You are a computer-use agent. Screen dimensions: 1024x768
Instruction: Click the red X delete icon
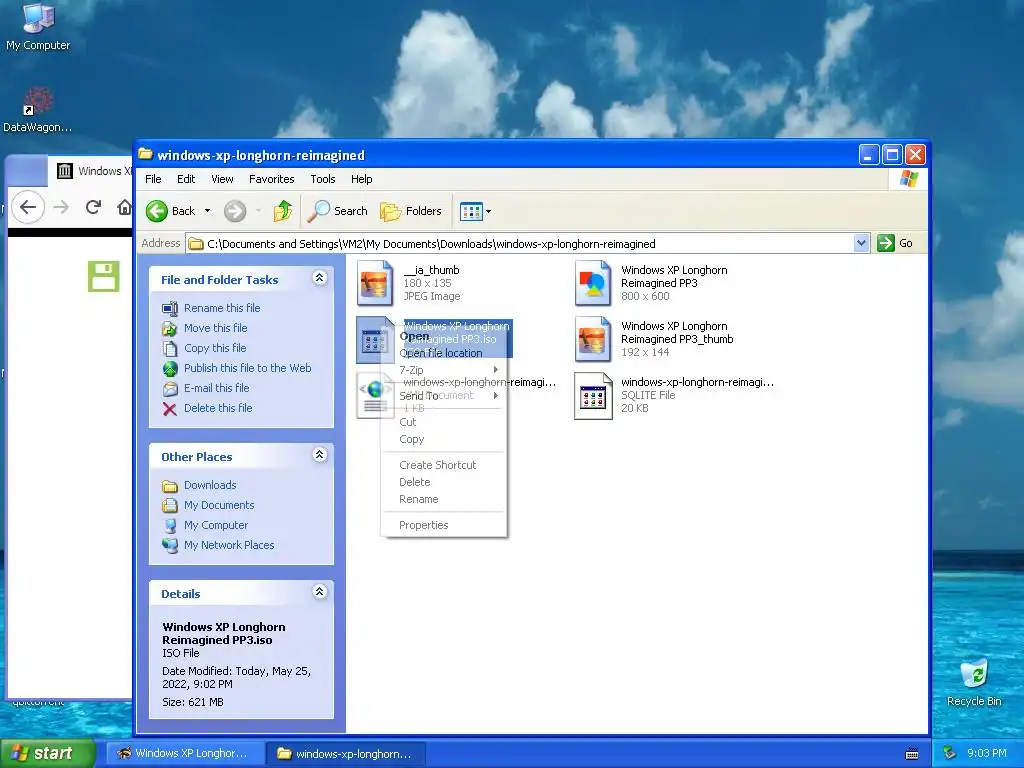click(170, 409)
